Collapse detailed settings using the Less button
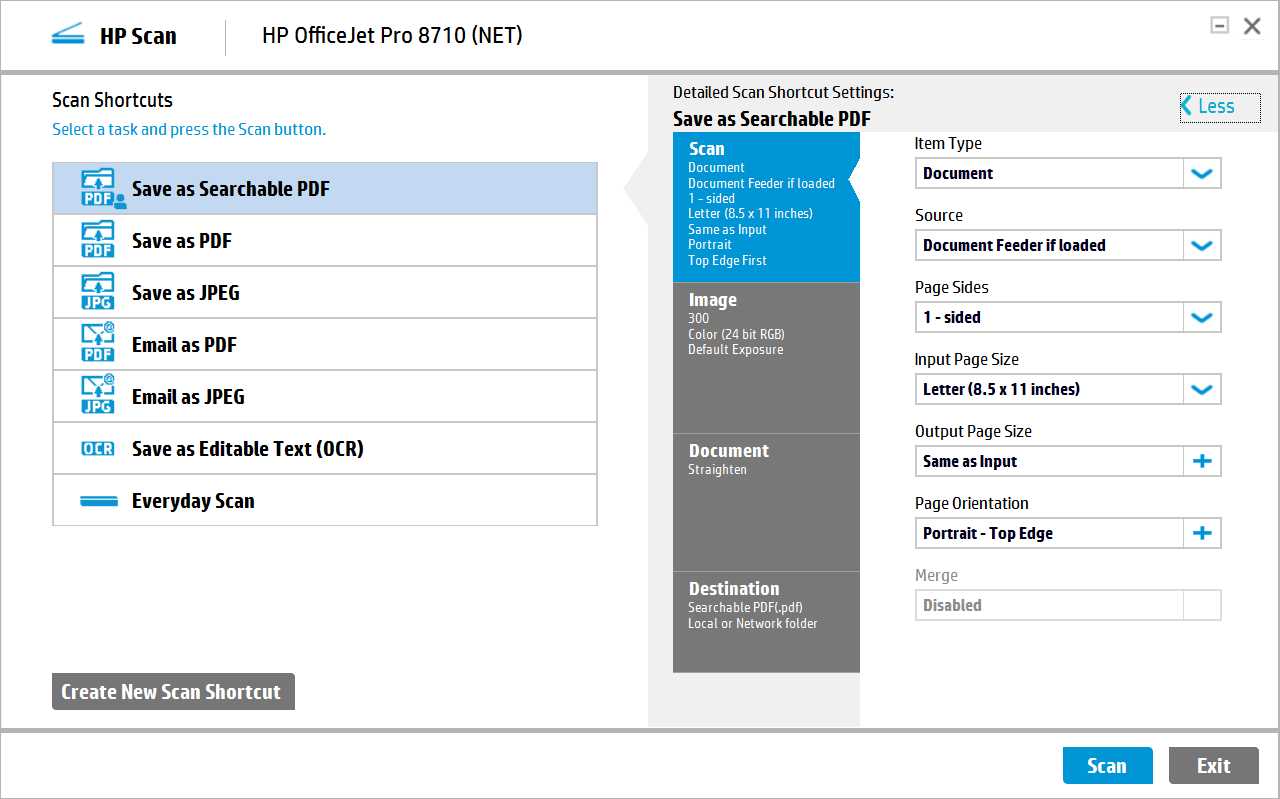This screenshot has height=799, width=1280. (1219, 107)
